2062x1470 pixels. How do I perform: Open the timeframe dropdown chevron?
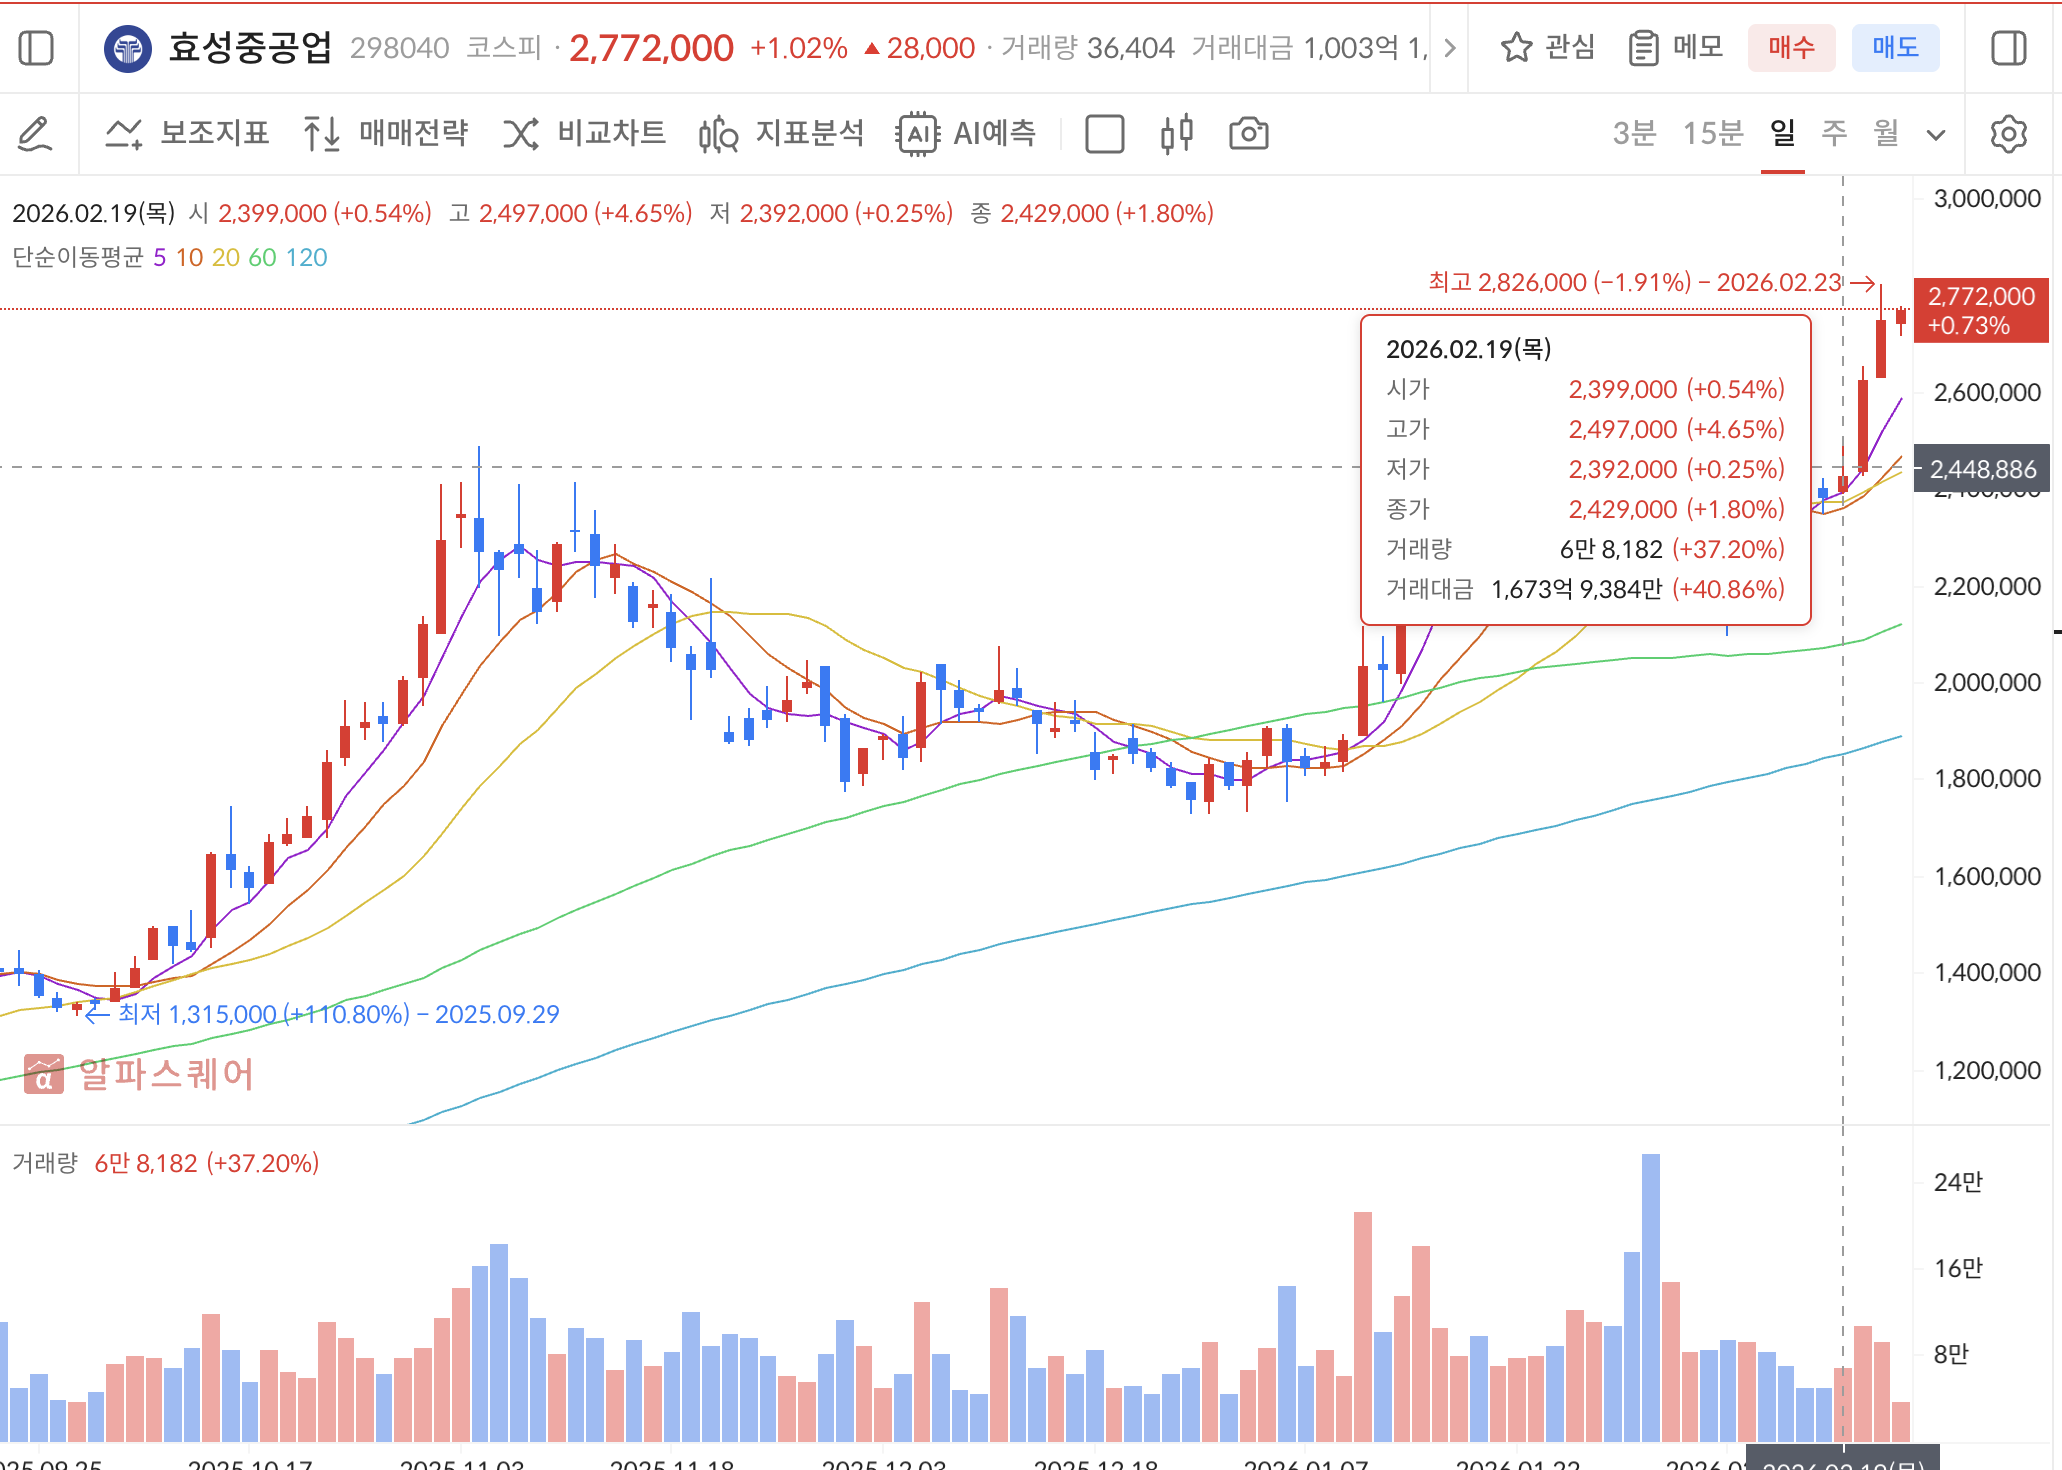coord(1937,133)
